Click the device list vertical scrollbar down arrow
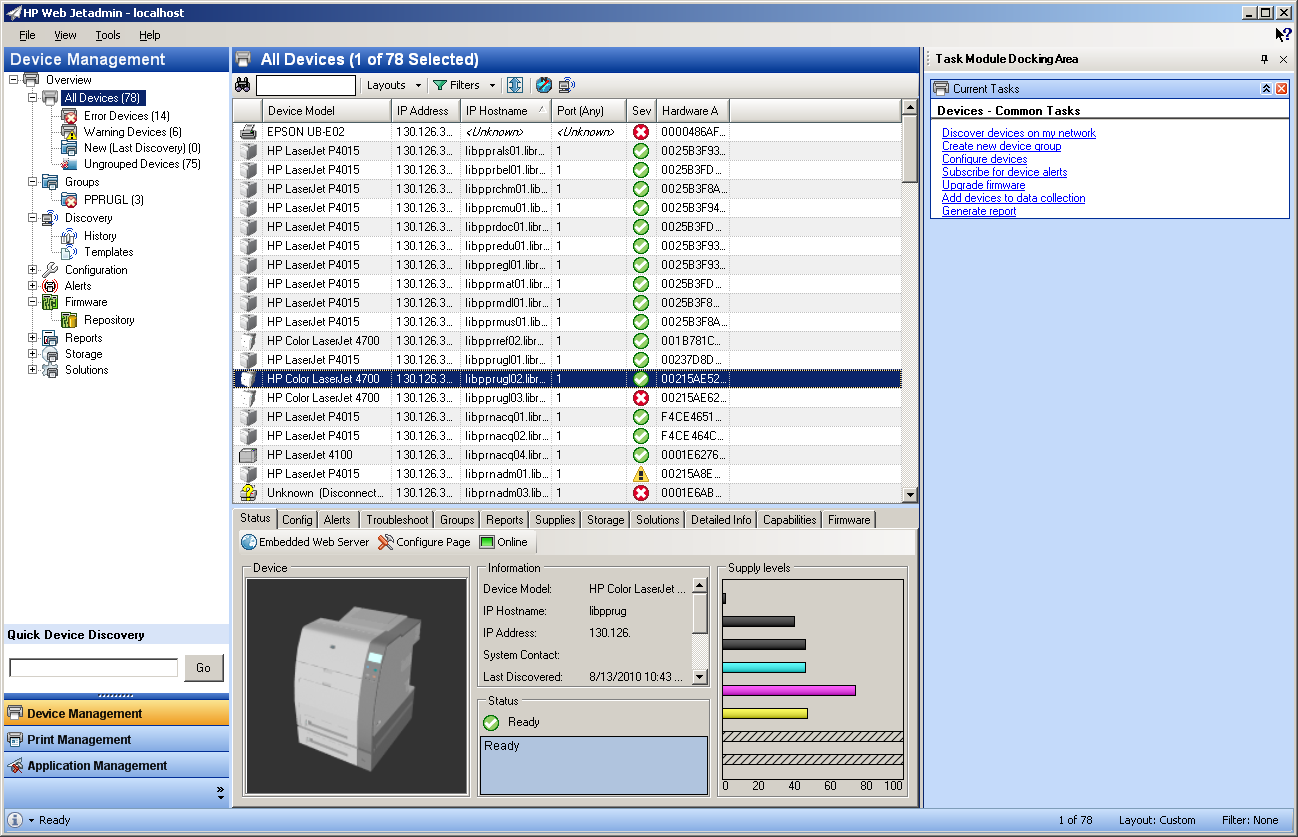This screenshot has height=837, width=1298. [910, 493]
